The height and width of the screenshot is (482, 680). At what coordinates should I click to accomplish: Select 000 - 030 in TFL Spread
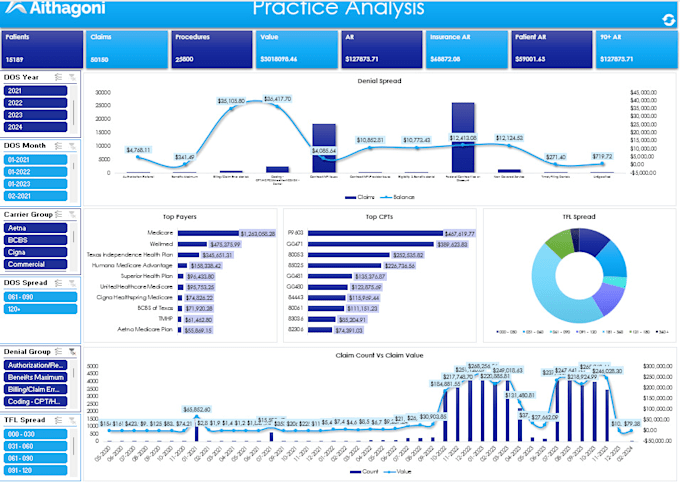(x=36, y=434)
